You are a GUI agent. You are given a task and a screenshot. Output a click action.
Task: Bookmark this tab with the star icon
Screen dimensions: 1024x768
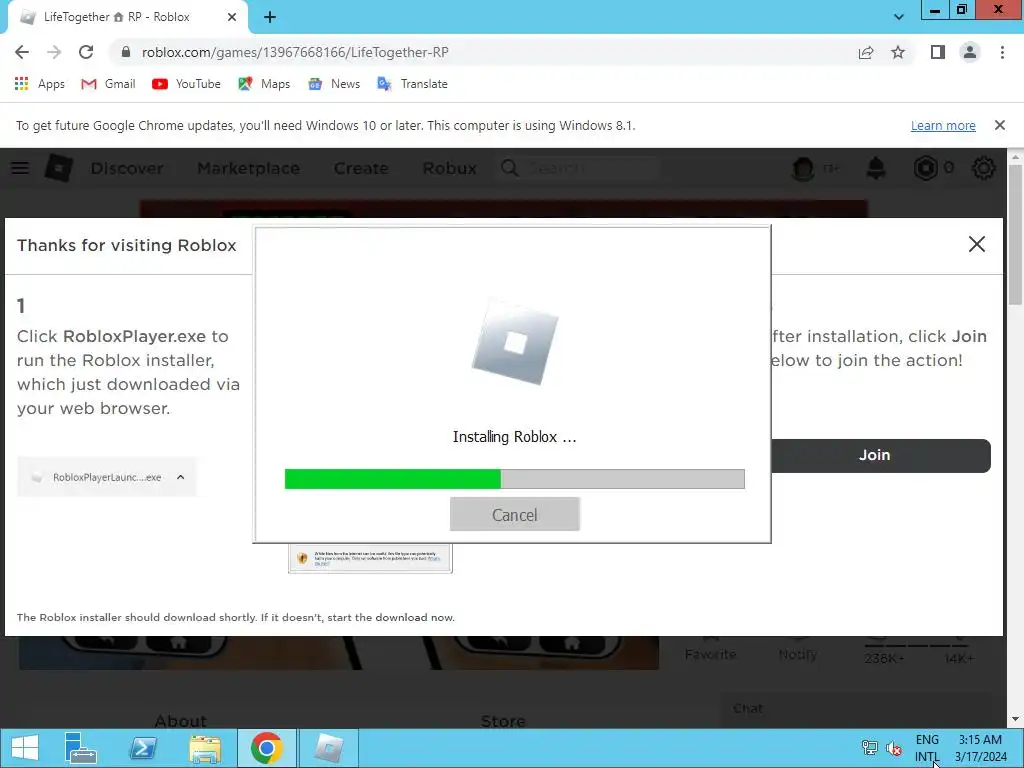[x=898, y=52]
